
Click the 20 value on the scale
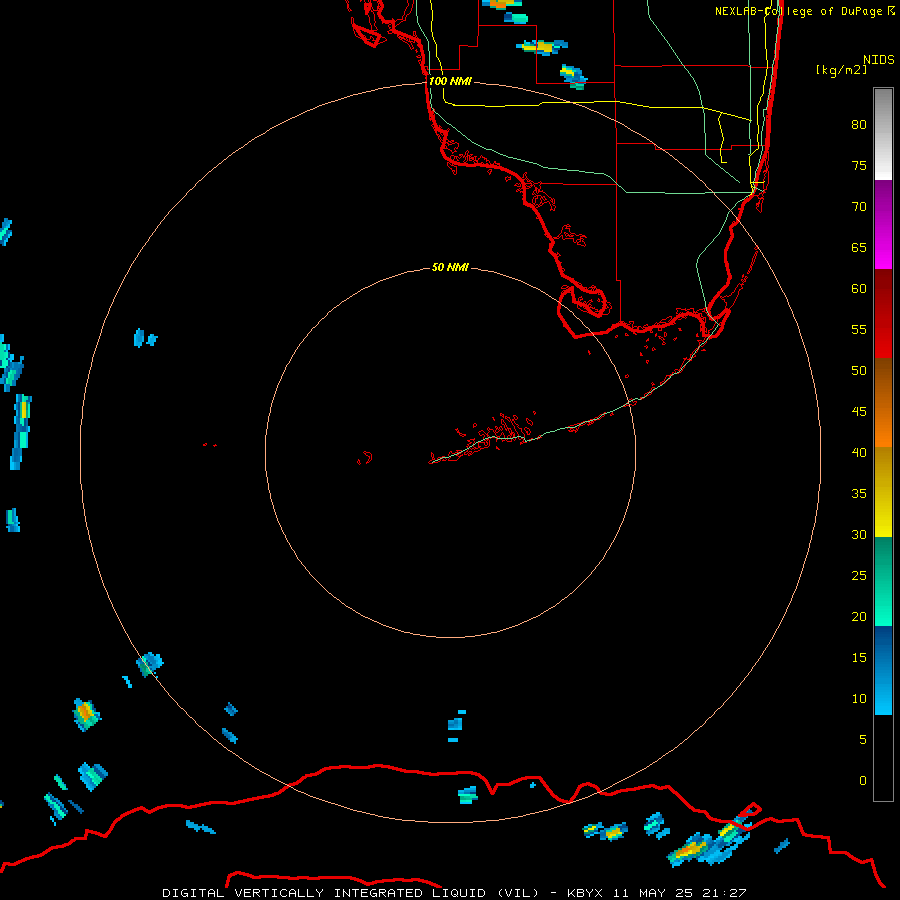coord(859,617)
